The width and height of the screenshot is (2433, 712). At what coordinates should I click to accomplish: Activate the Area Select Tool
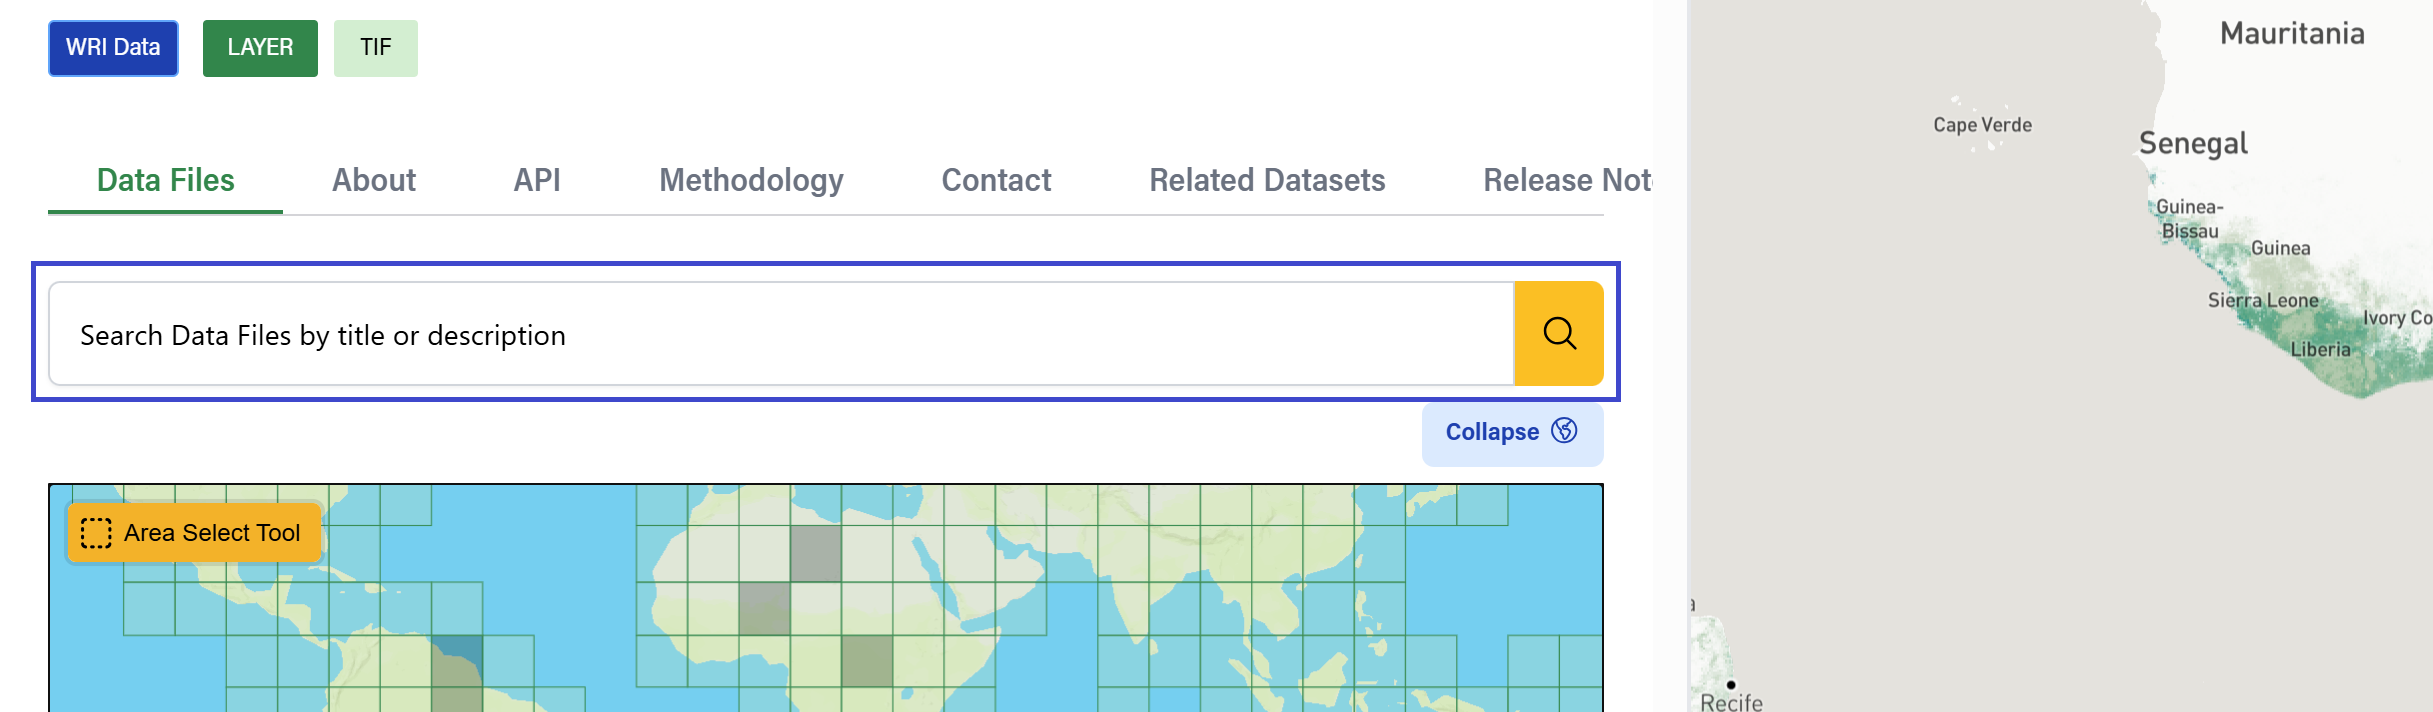click(195, 533)
